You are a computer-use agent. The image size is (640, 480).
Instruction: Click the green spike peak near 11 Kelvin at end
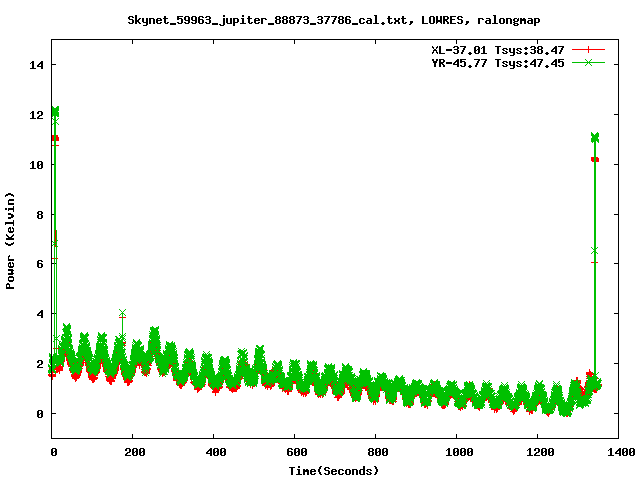(x=595, y=137)
